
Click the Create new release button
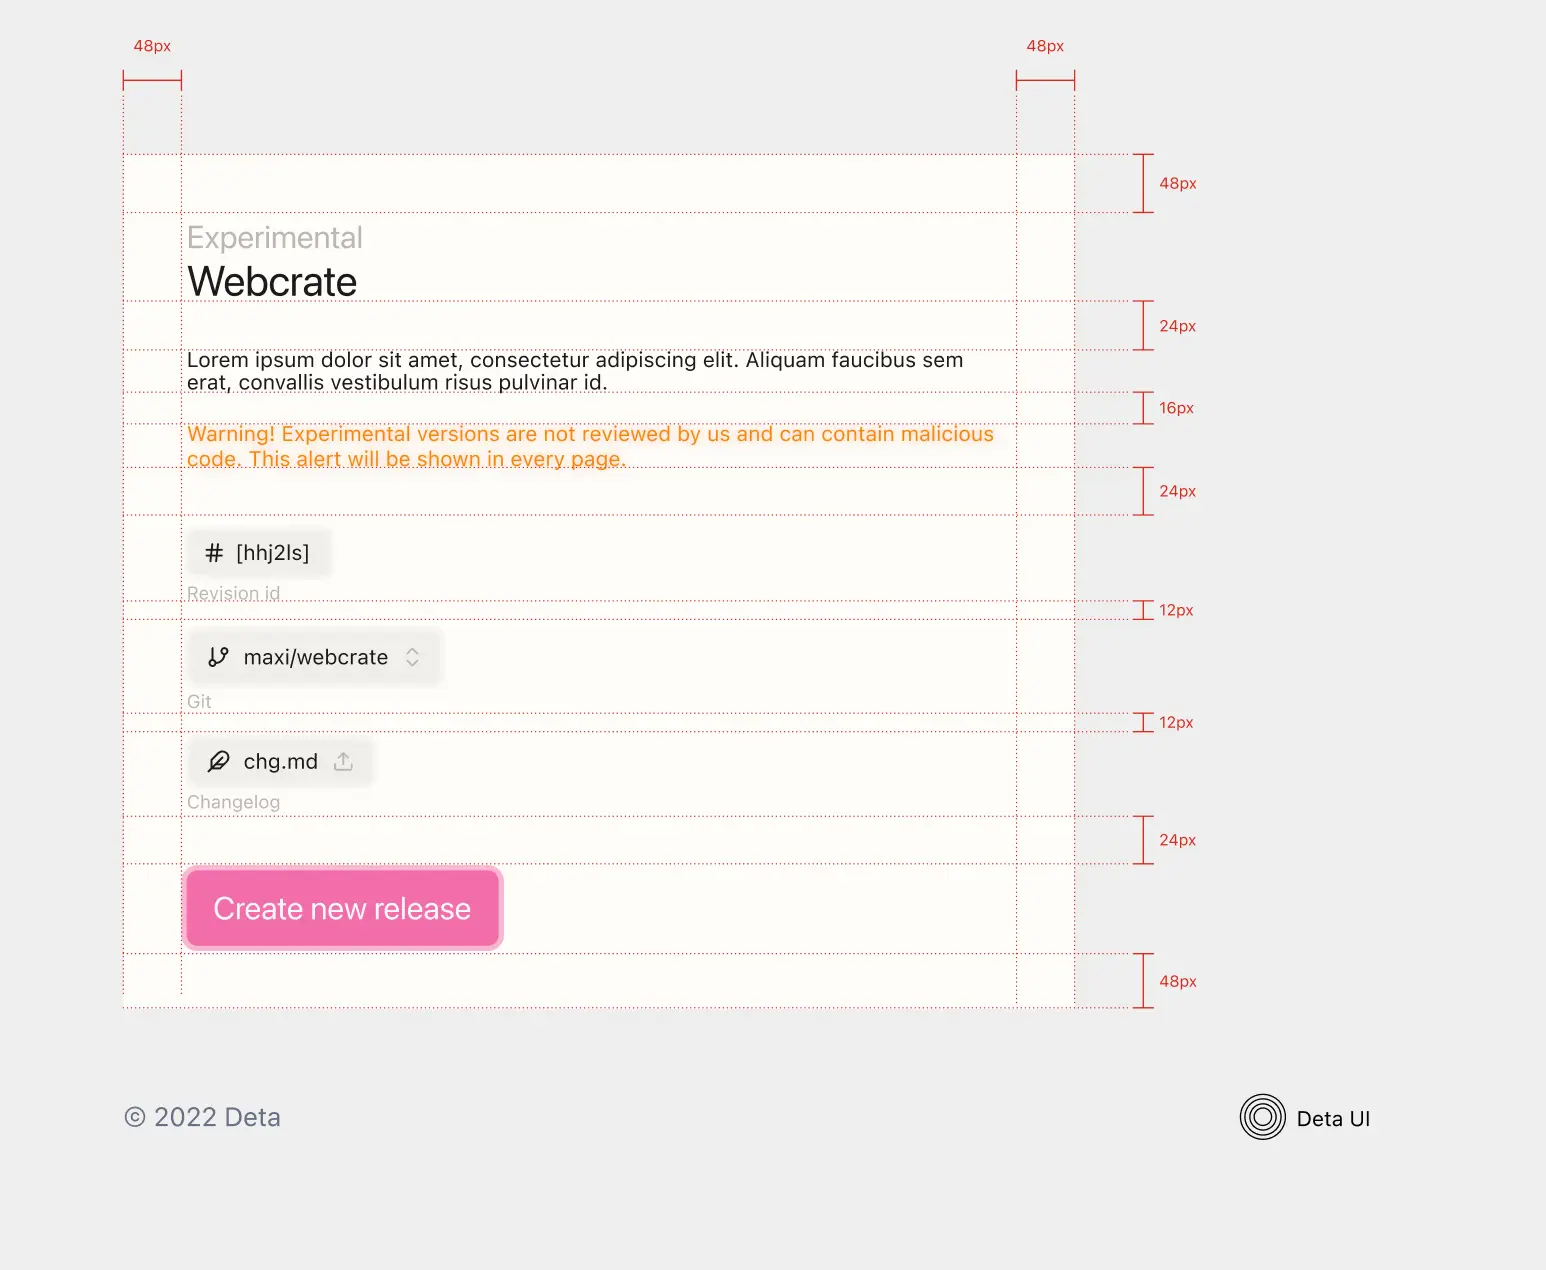[342, 908]
